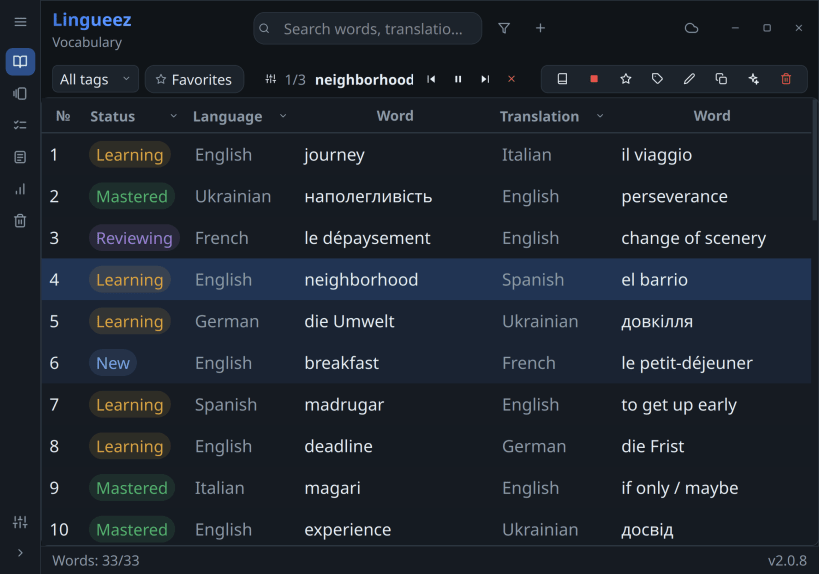Click el barrio translation cell
819x574 pixels.
click(x=654, y=280)
